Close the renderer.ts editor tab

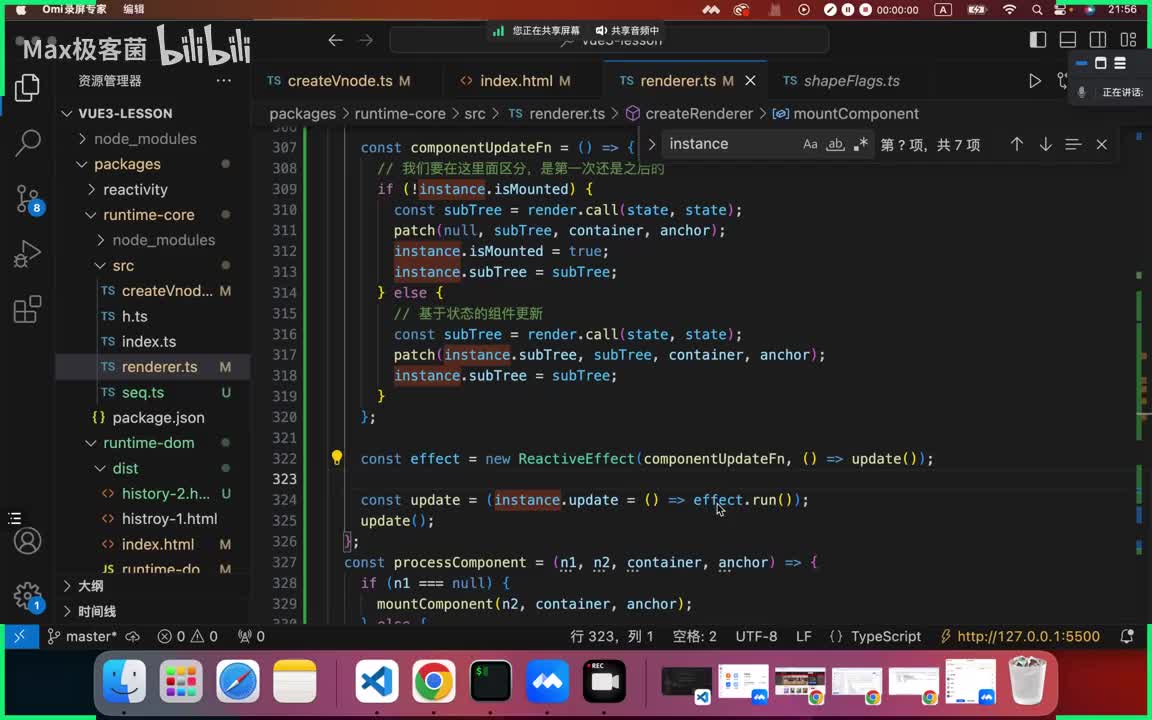(750, 81)
